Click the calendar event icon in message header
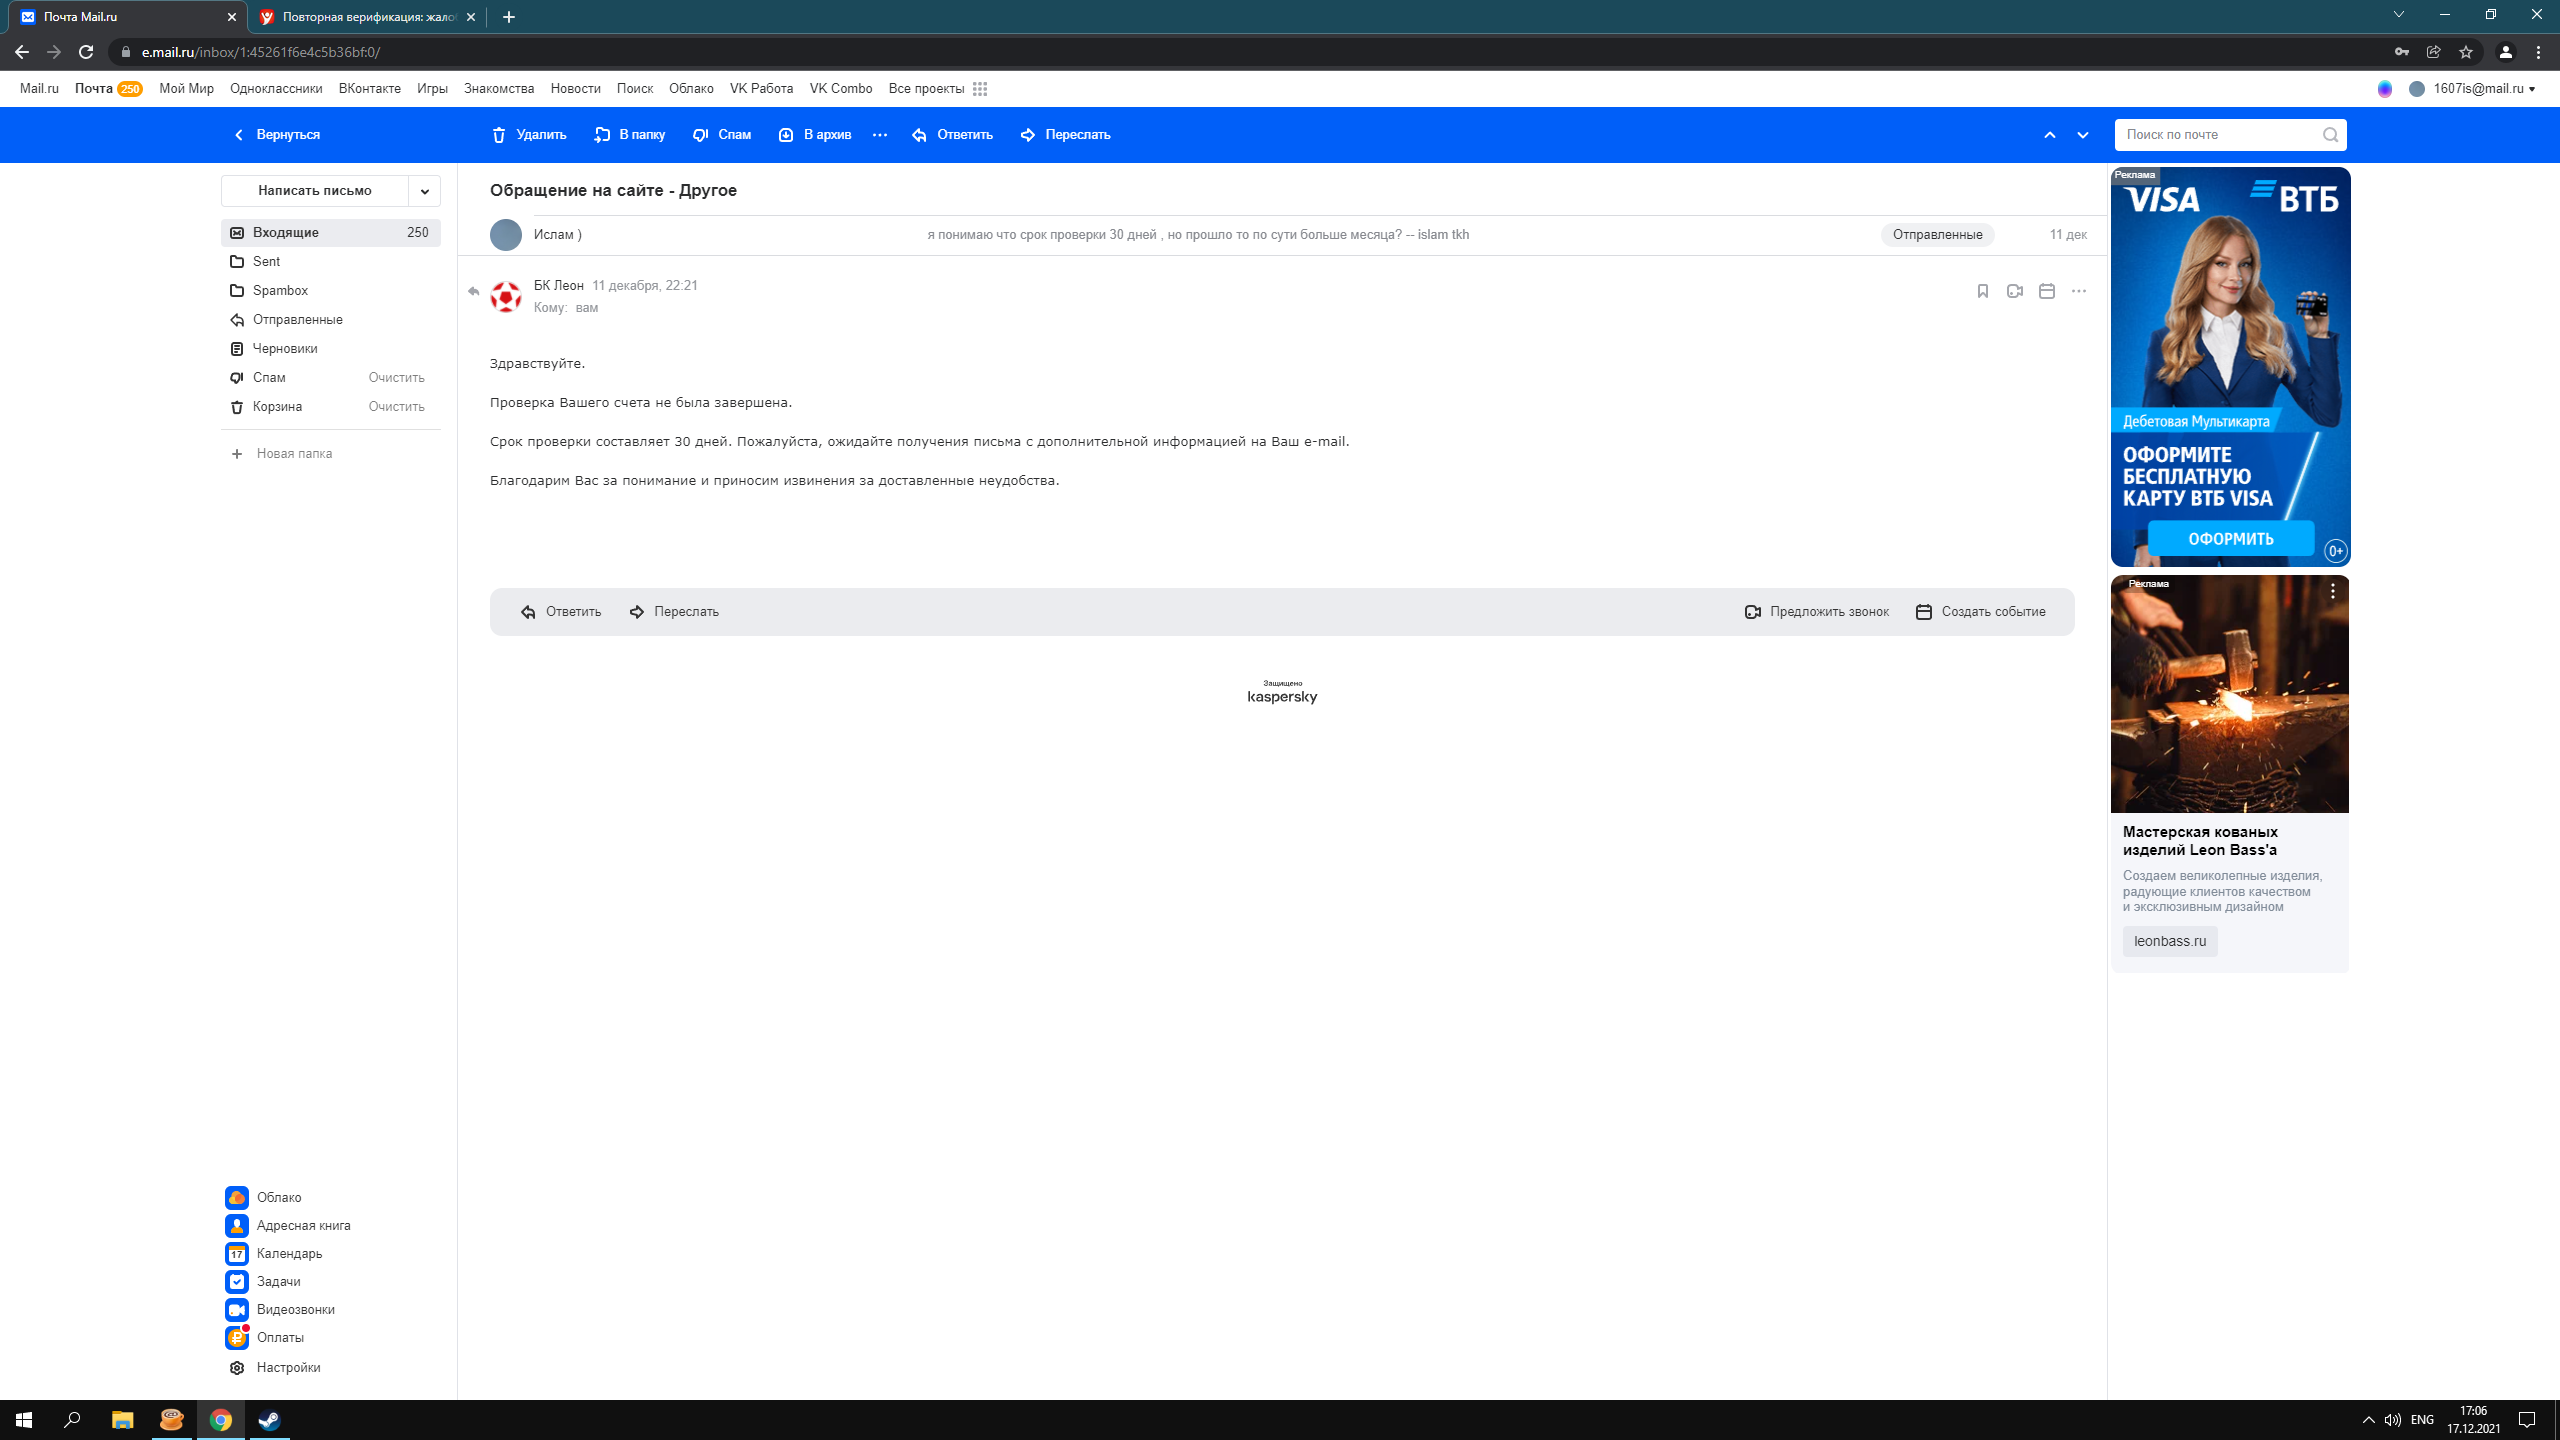The width and height of the screenshot is (2560, 1440). click(2046, 291)
